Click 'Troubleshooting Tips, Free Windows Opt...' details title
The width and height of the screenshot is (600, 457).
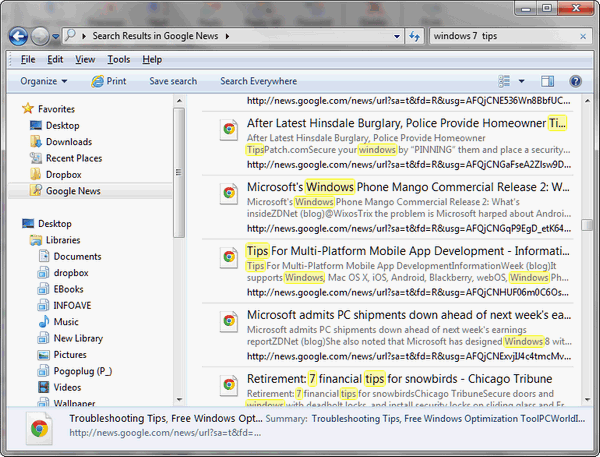[166, 418]
